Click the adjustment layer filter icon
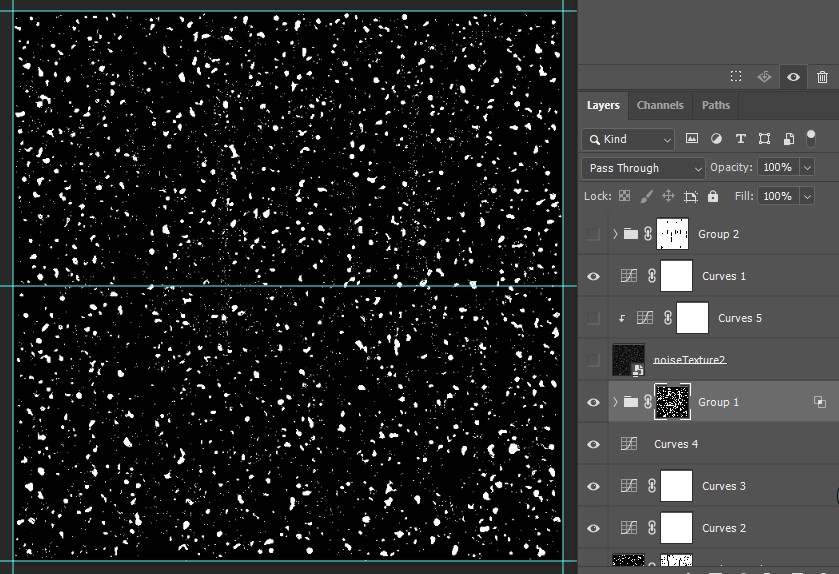 pos(716,139)
